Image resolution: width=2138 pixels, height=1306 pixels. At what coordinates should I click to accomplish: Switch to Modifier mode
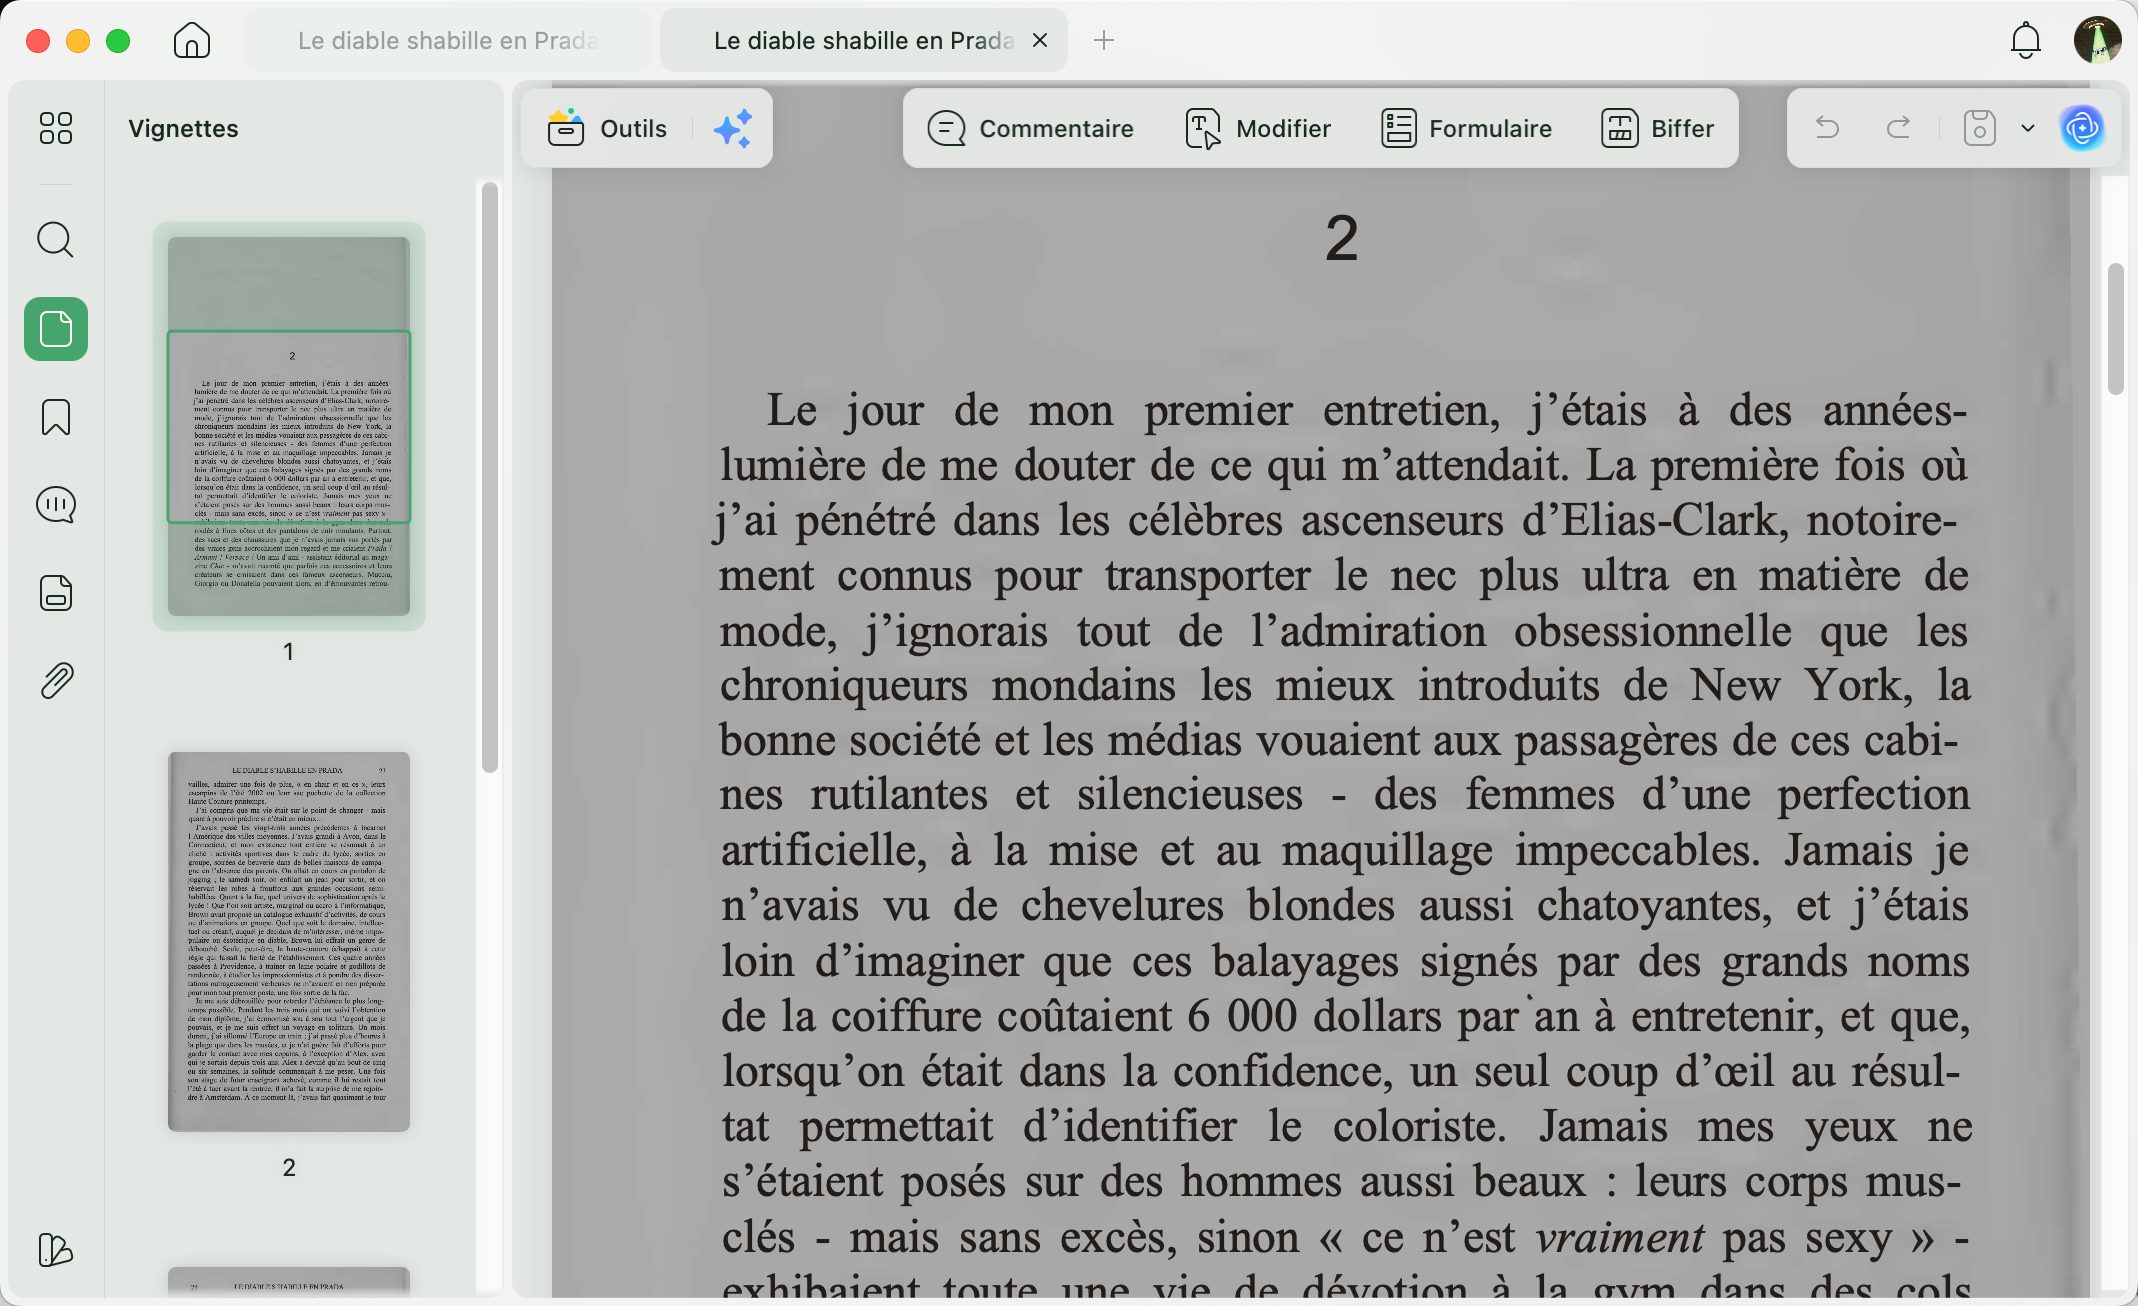tap(1258, 128)
